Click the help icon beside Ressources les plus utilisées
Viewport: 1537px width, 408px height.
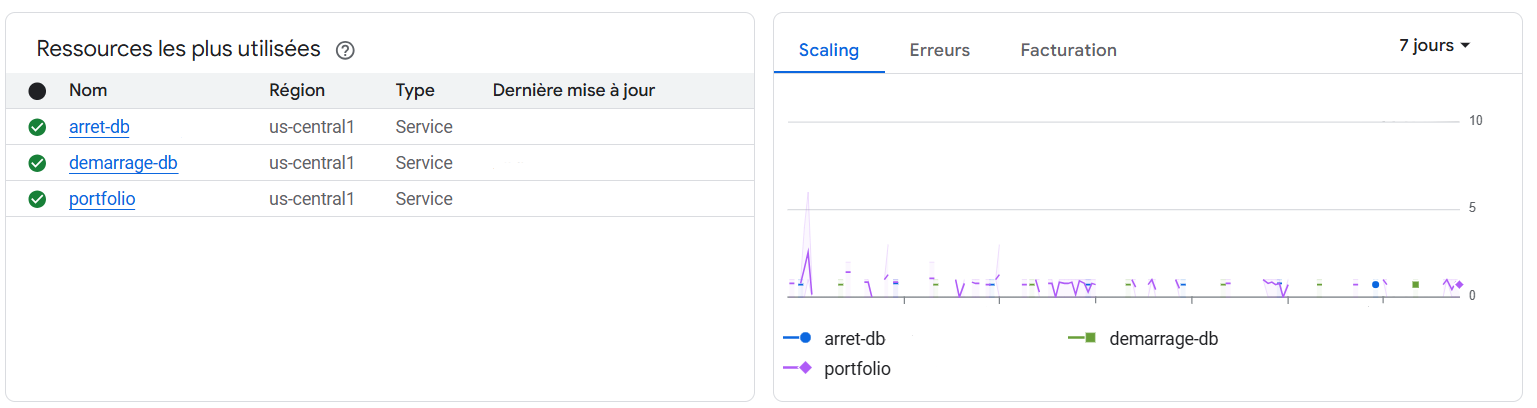(345, 50)
